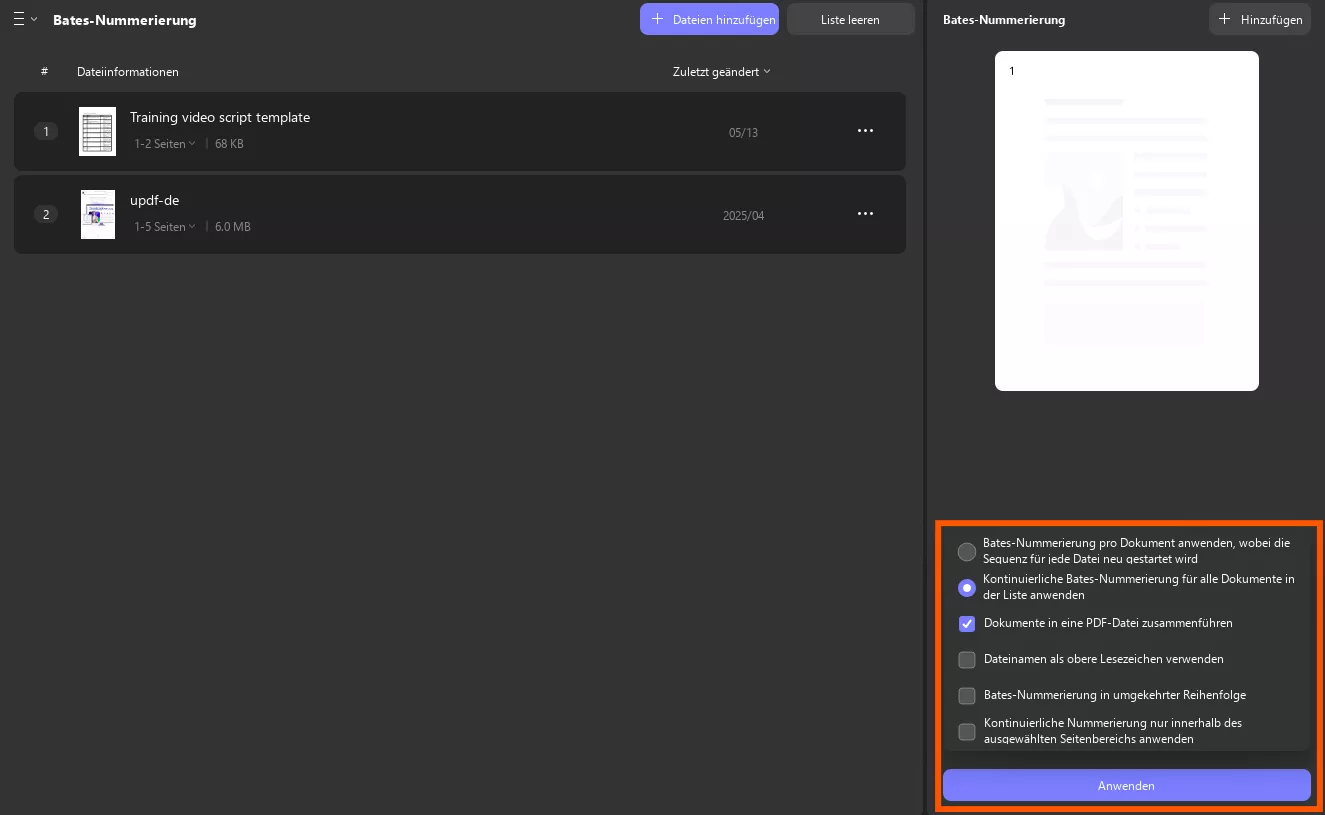
Task: Enable Dateinamen als obere Lesezeichen verwenden
Action: 967,659
